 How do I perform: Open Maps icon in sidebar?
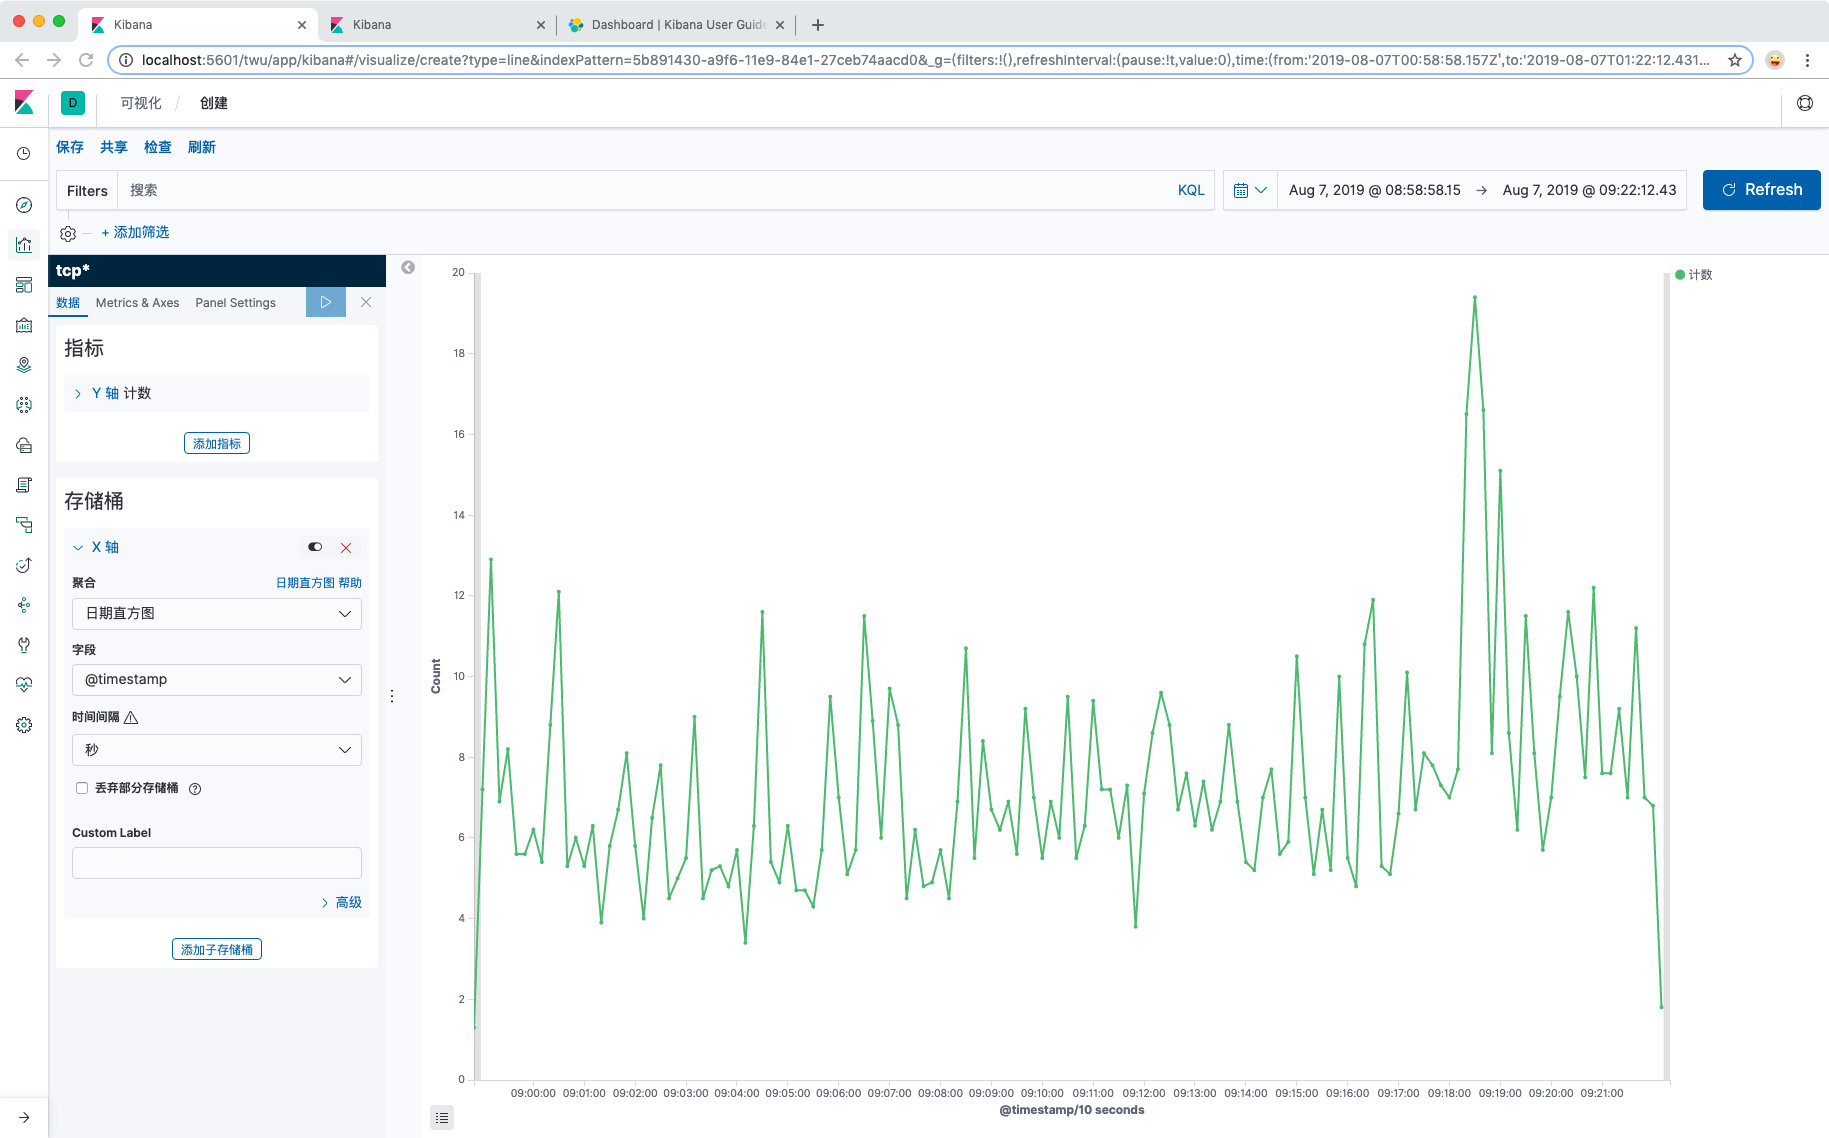click(24, 365)
